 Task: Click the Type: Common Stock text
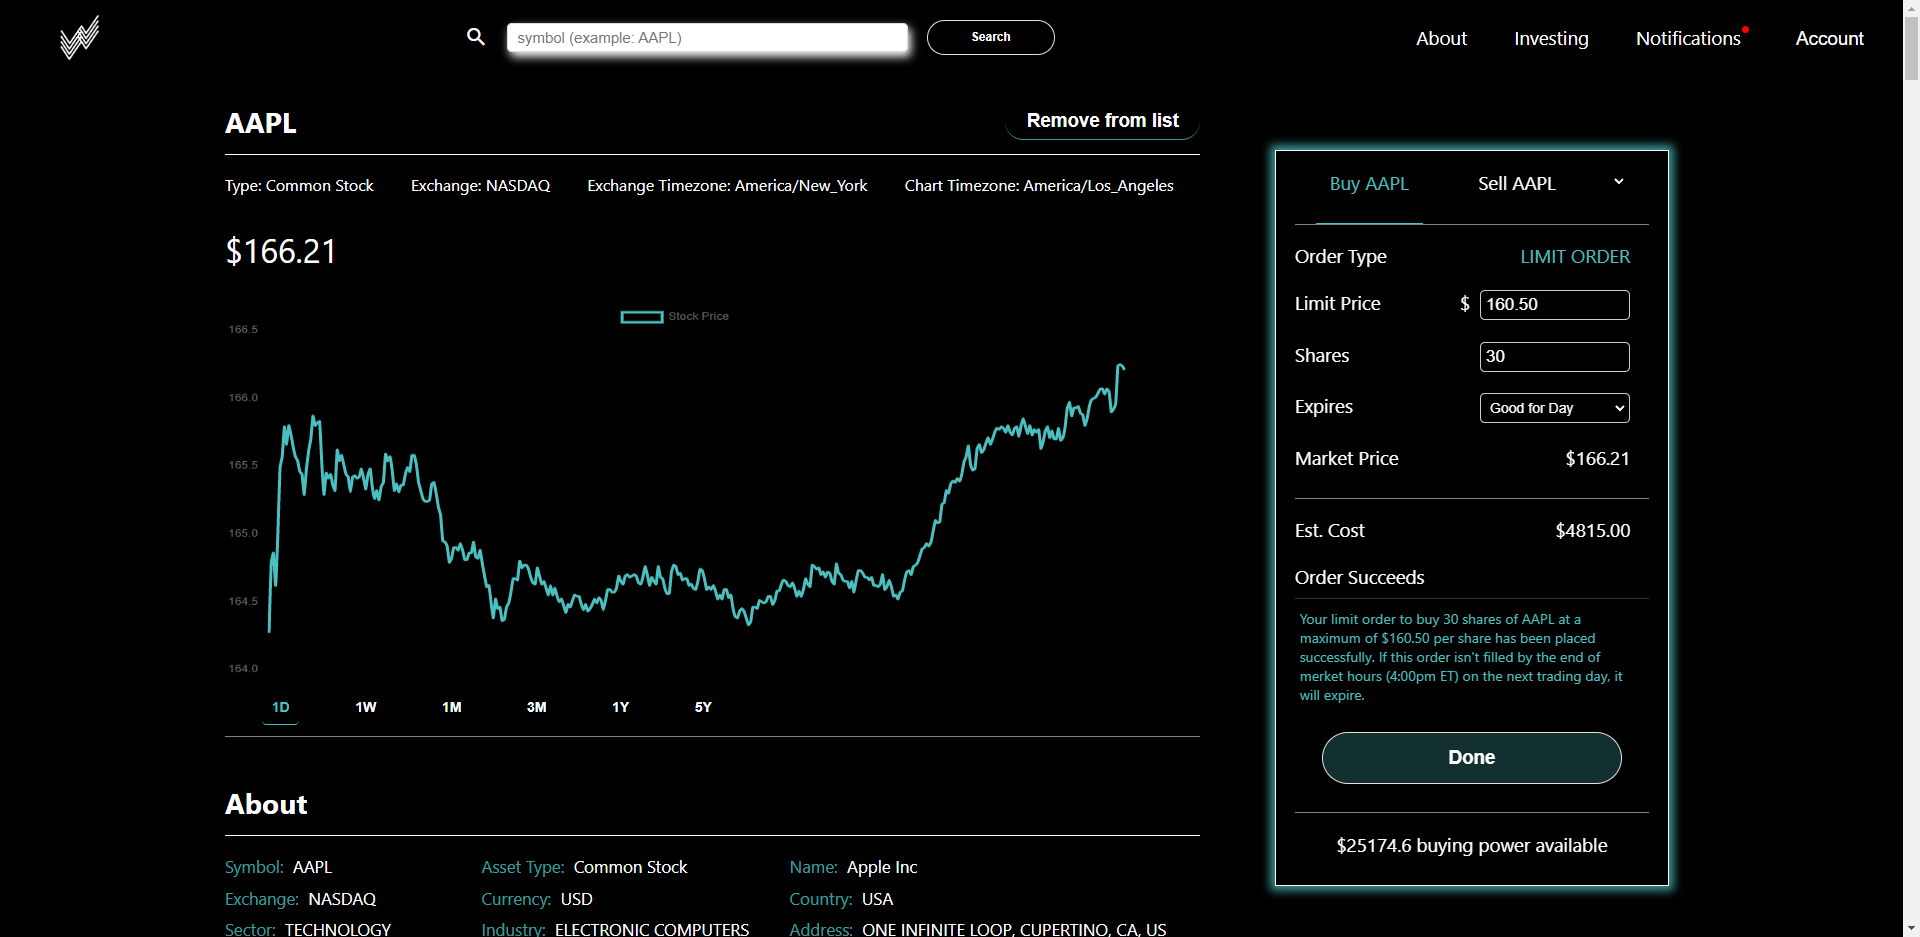tap(299, 186)
